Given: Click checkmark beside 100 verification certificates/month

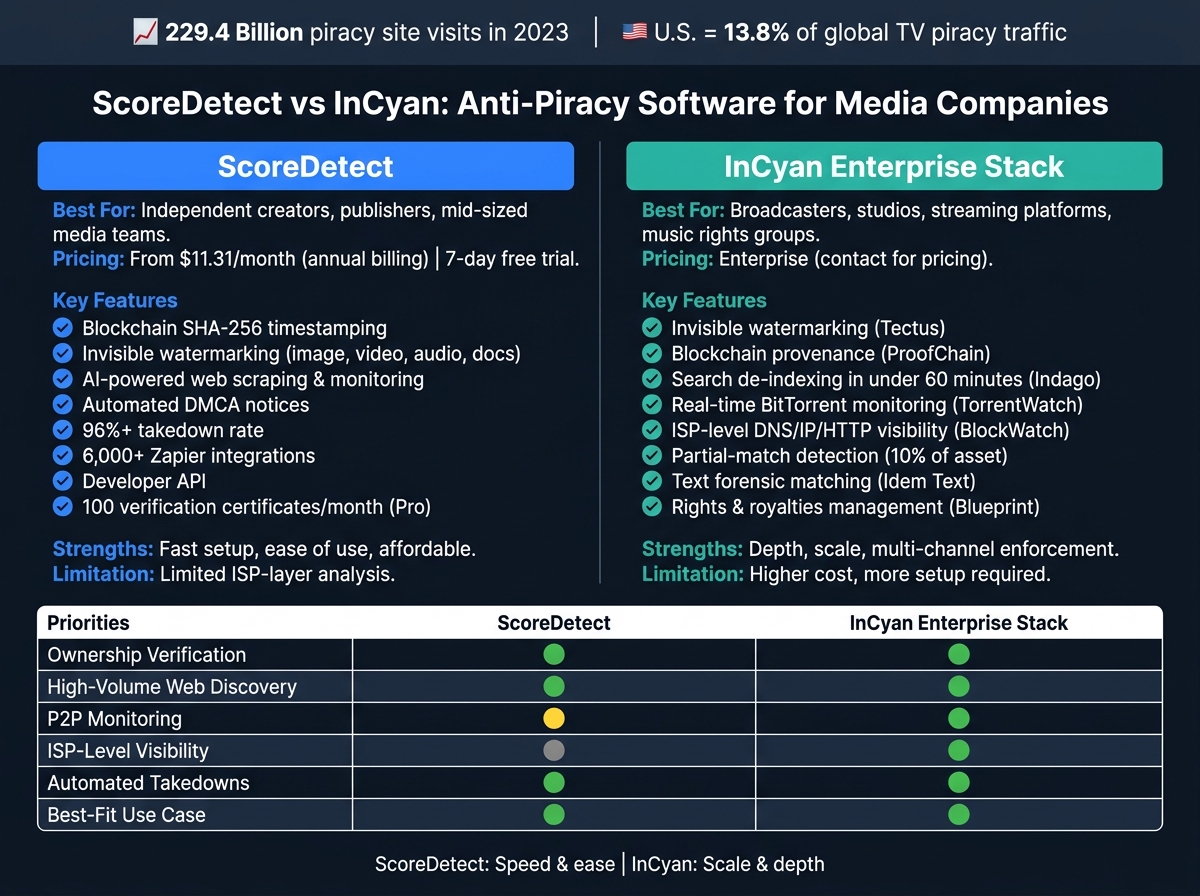Looking at the screenshot, I should click(63, 506).
